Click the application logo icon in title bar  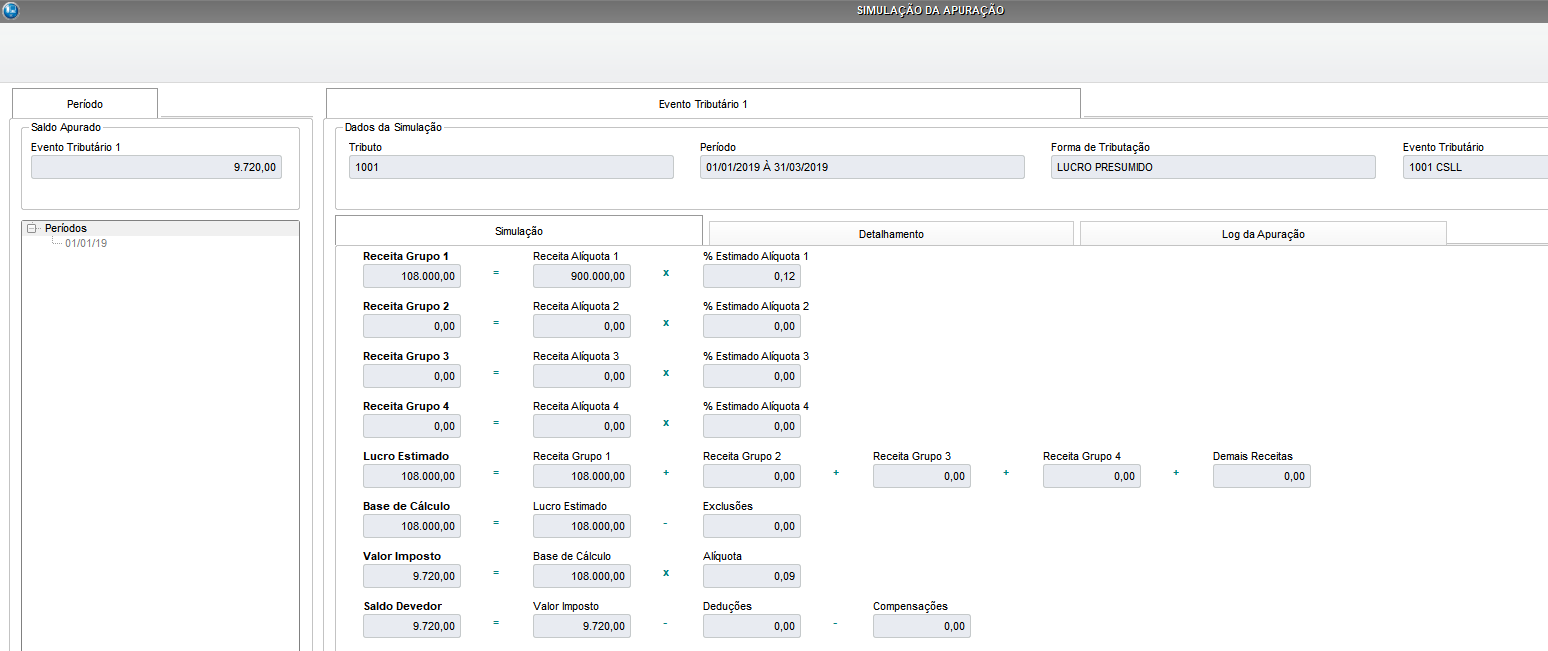coord(11,11)
